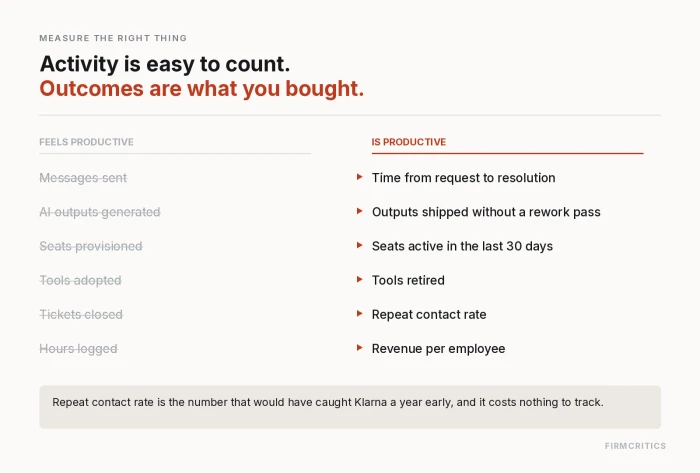Click the MEASURE THE RIGHT THING label

point(113,38)
